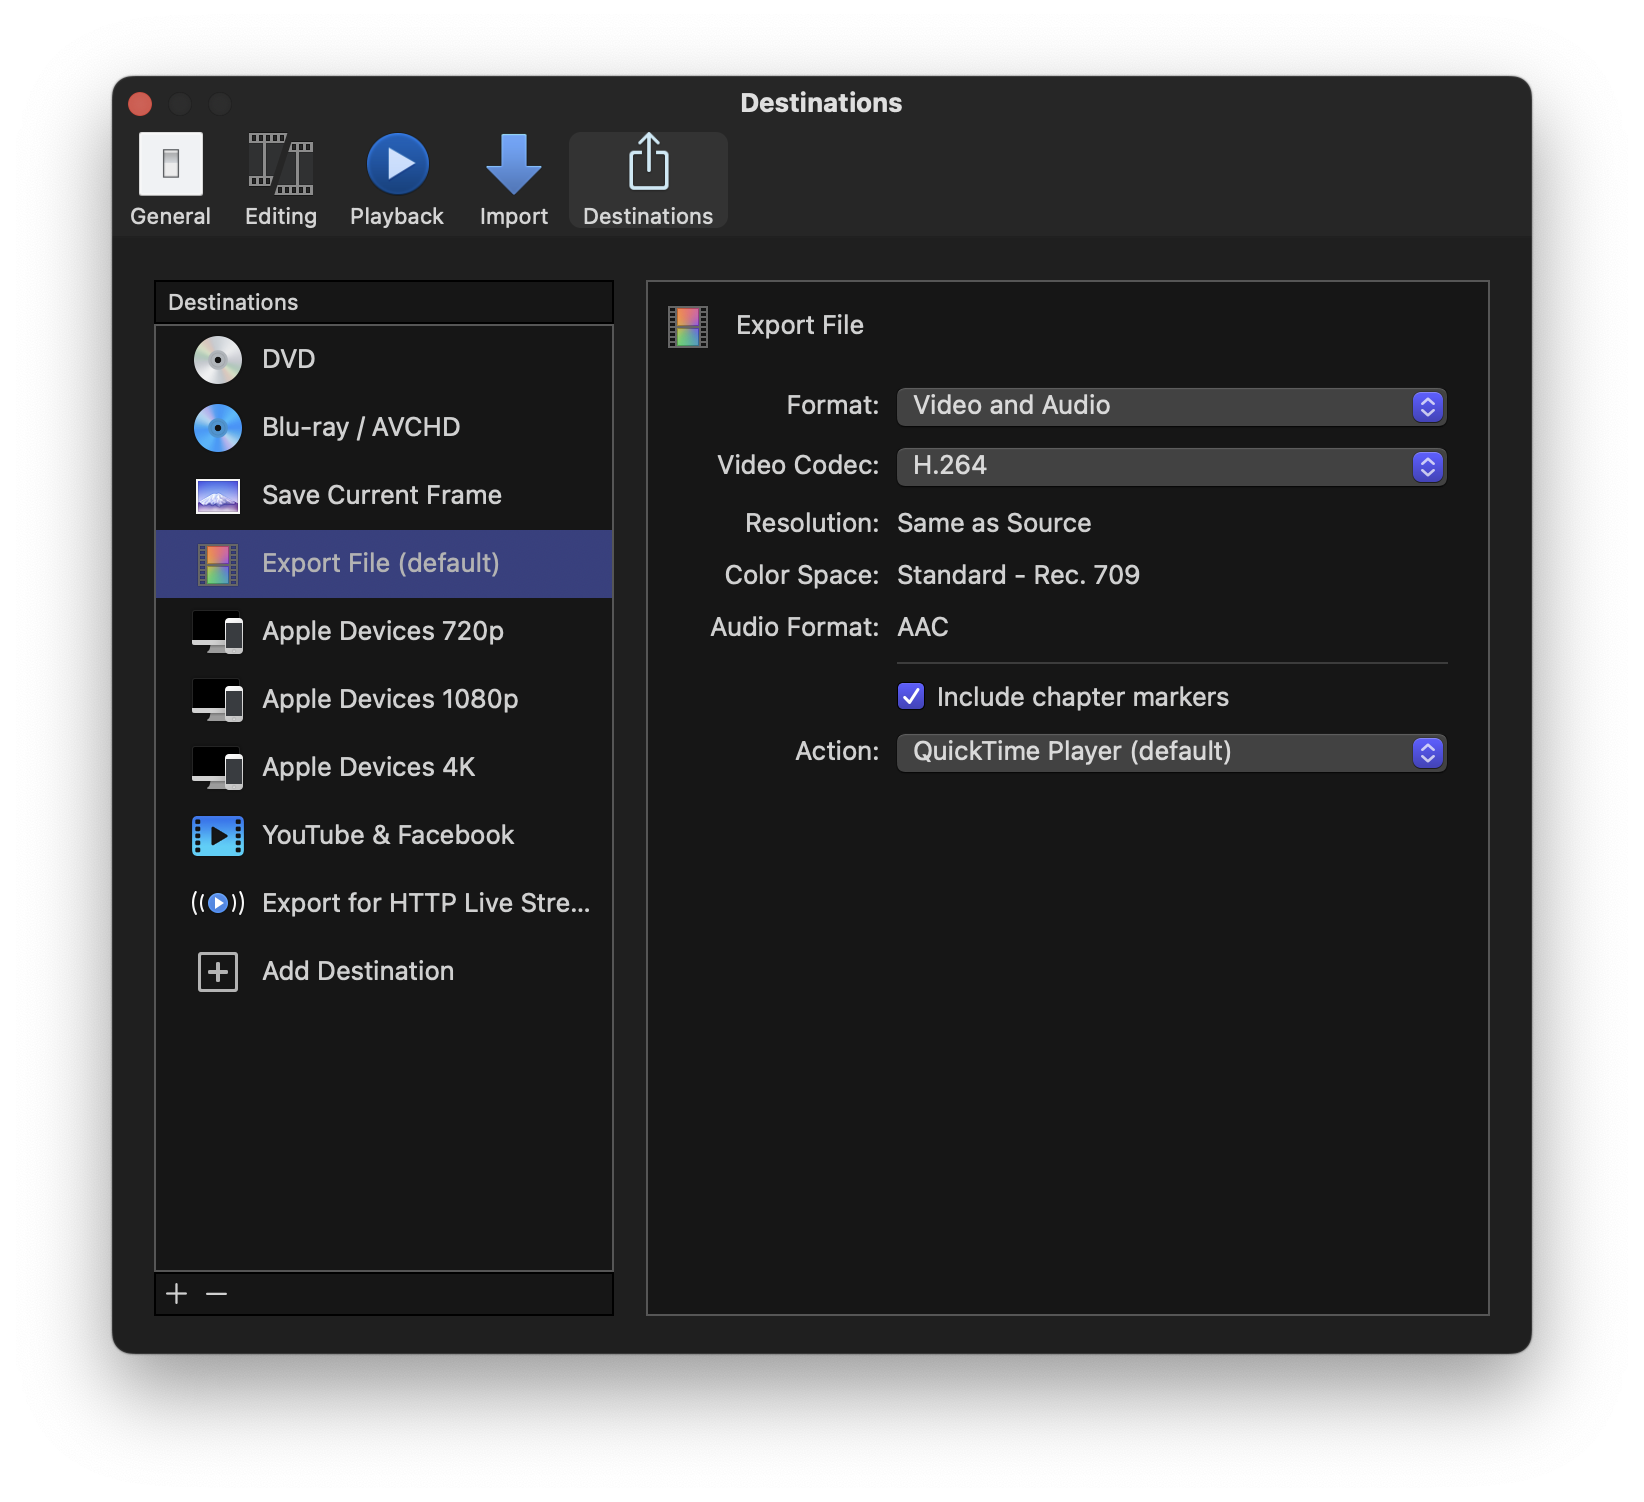Switch to the Editing preferences pane
This screenshot has width=1644, height=1502.
point(281,181)
